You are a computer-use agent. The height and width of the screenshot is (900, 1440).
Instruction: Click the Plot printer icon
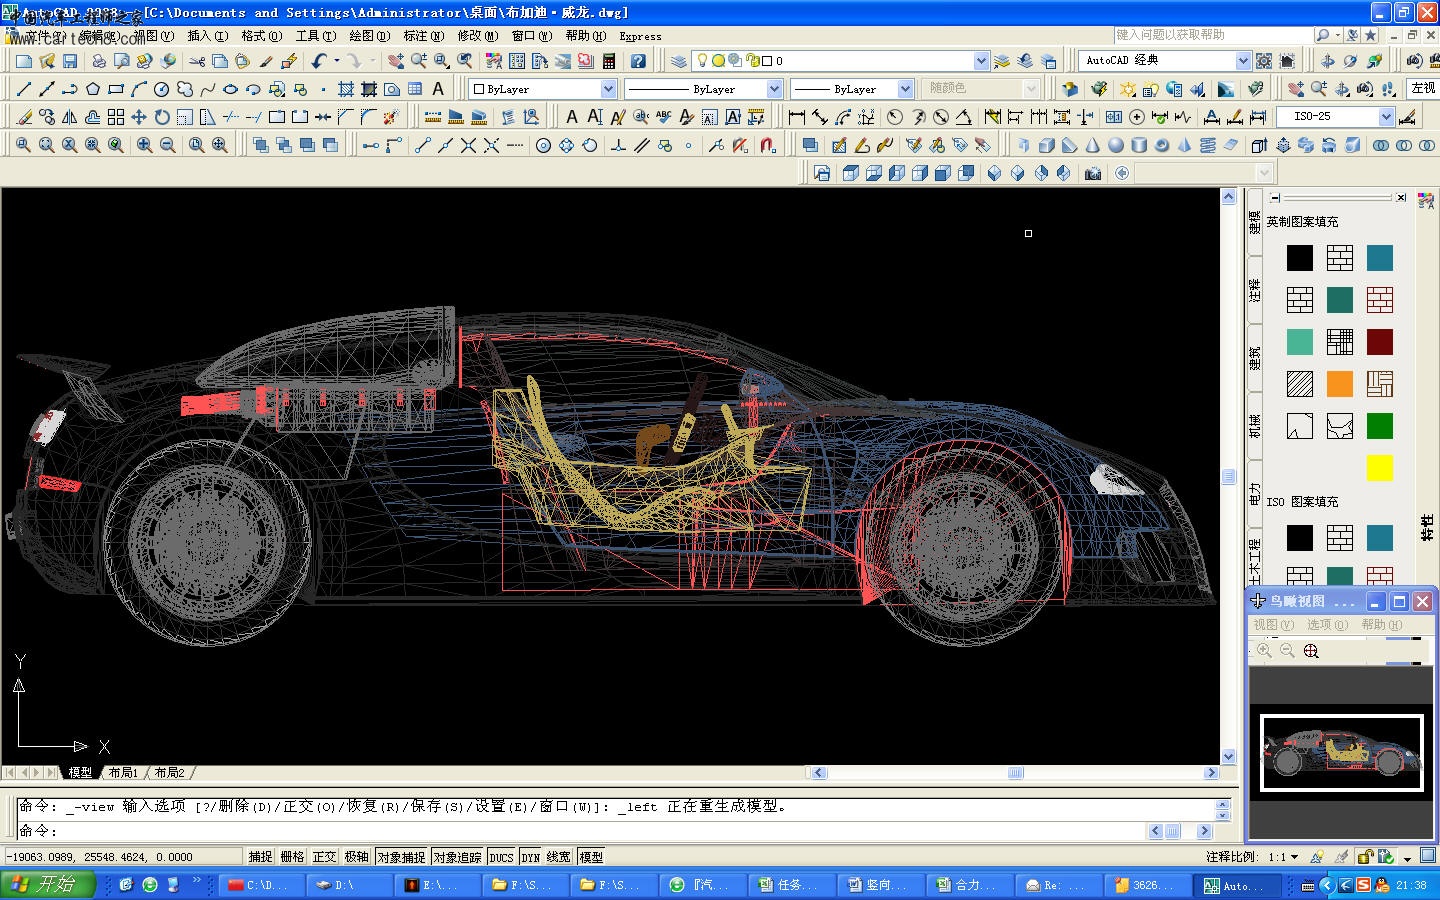pyautogui.click(x=99, y=61)
